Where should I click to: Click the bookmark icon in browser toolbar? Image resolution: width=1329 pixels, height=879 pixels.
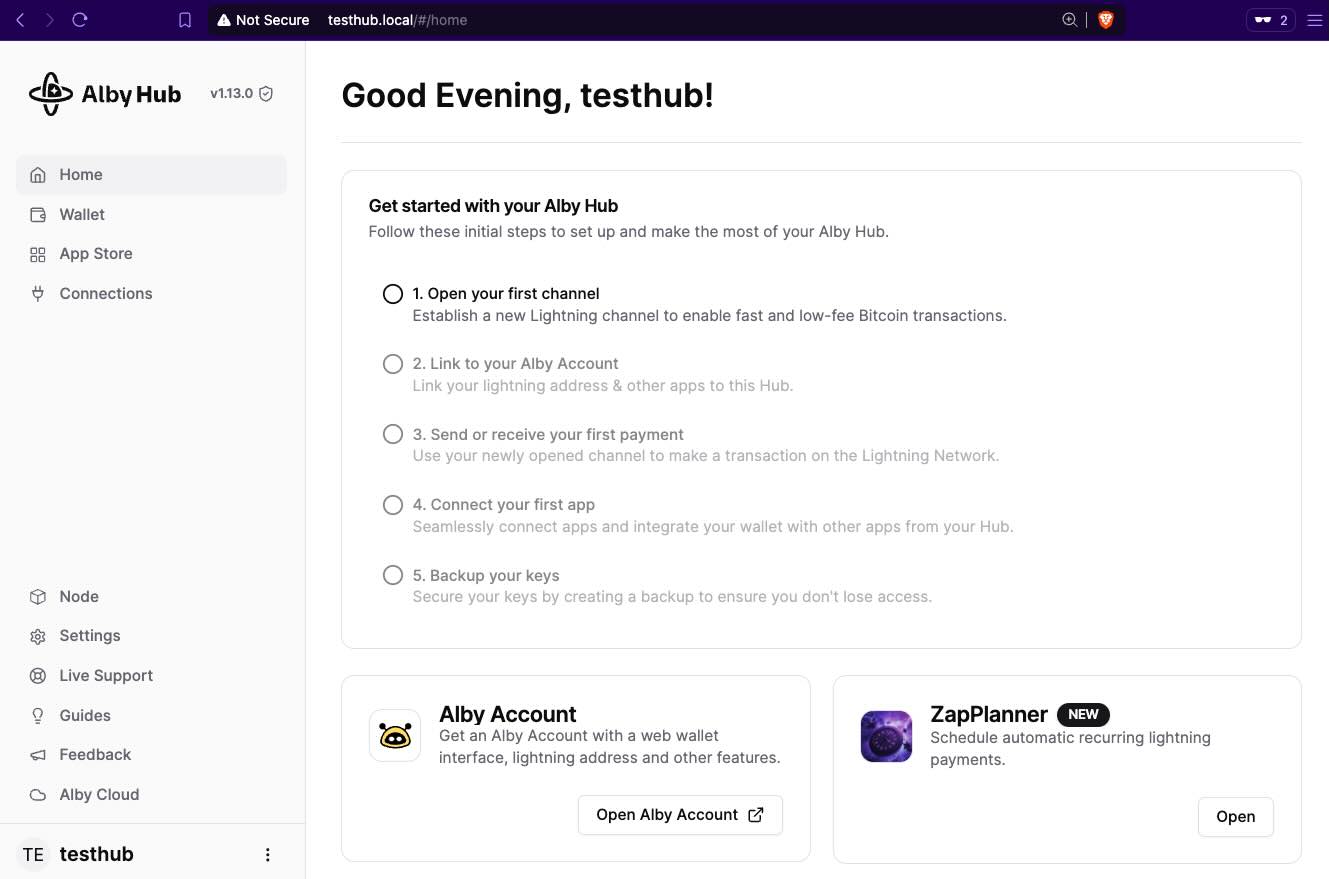click(185, 20)
